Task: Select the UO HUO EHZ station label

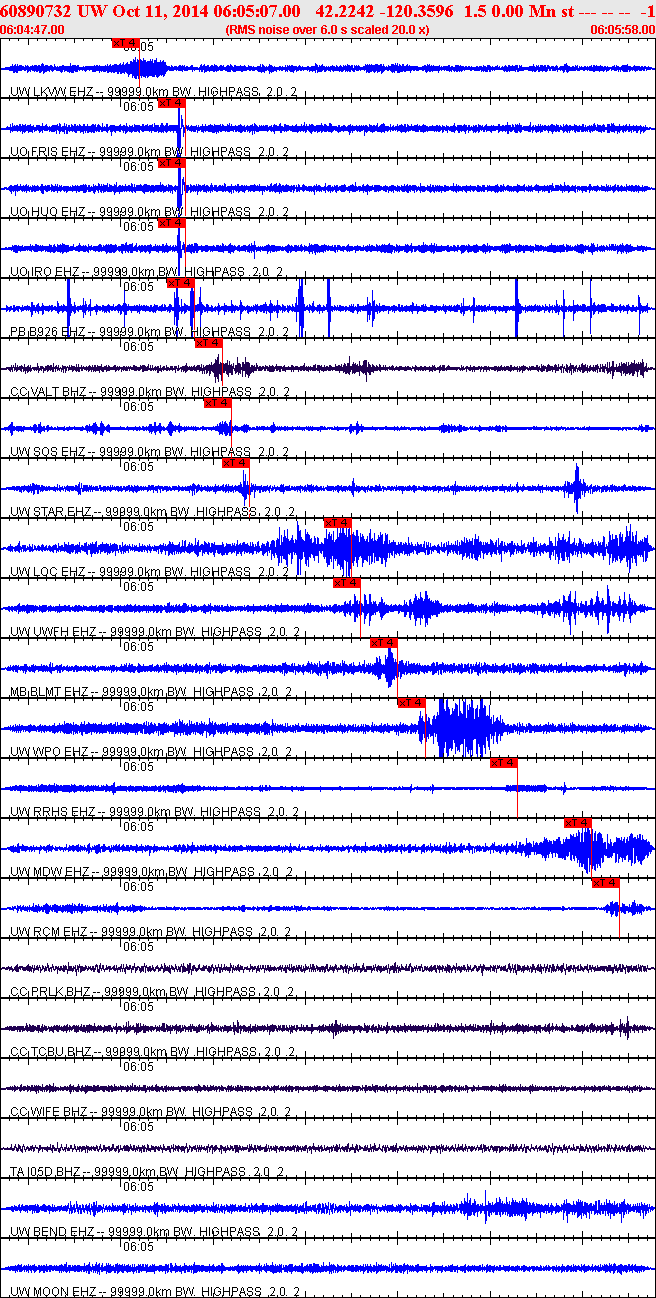Action: click(149, 212)
